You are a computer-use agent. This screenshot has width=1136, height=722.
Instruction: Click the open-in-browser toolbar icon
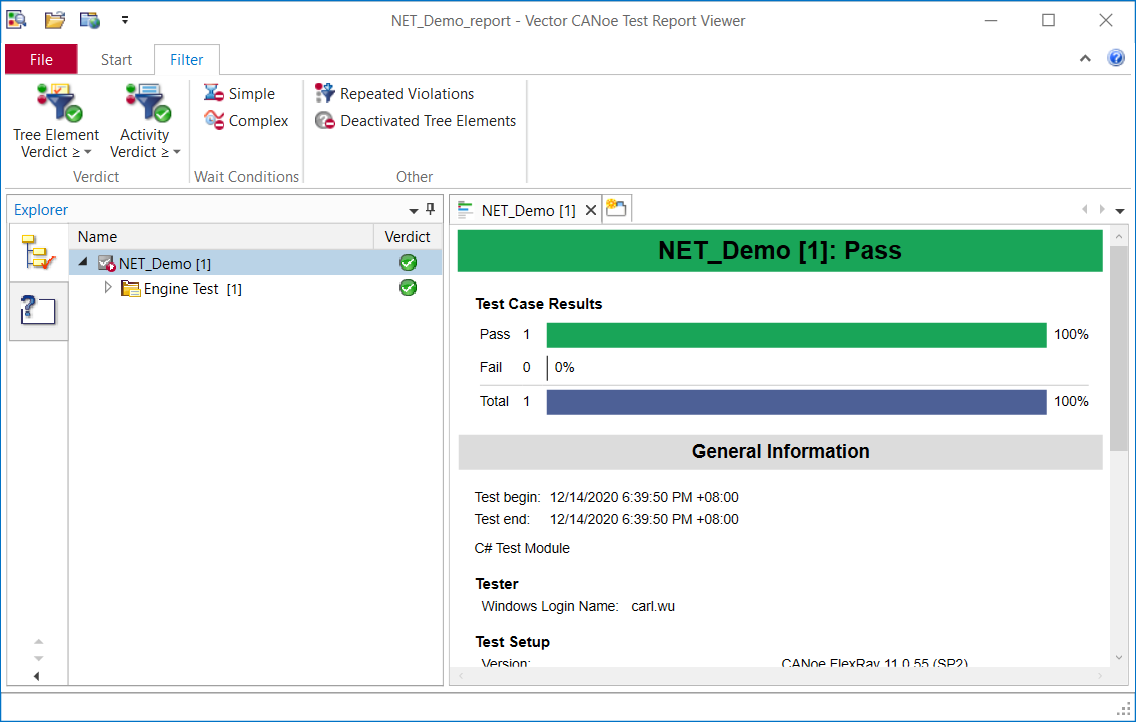pos(90,20)
